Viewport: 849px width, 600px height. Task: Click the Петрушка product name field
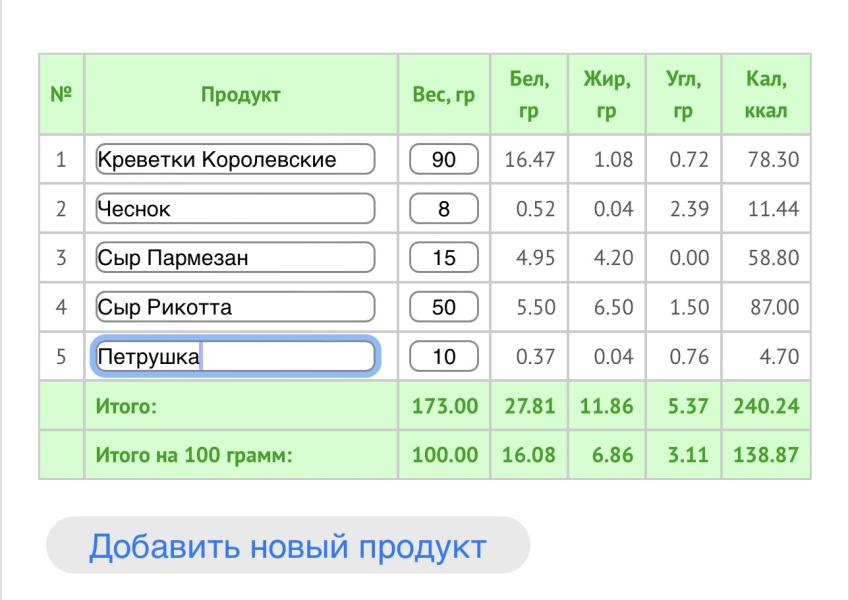click(x=236, y=358)
